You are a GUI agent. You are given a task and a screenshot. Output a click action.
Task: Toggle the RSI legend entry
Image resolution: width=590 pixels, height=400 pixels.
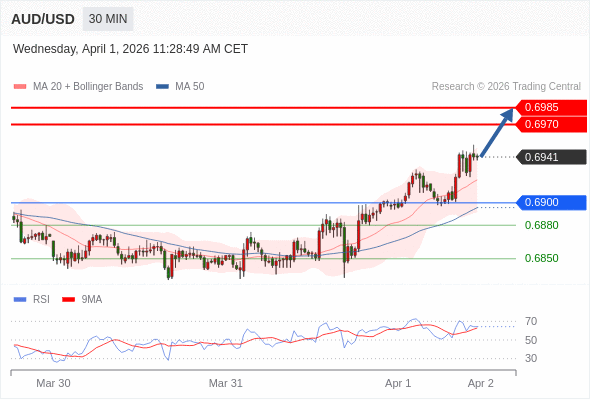(x=32, y=300)
